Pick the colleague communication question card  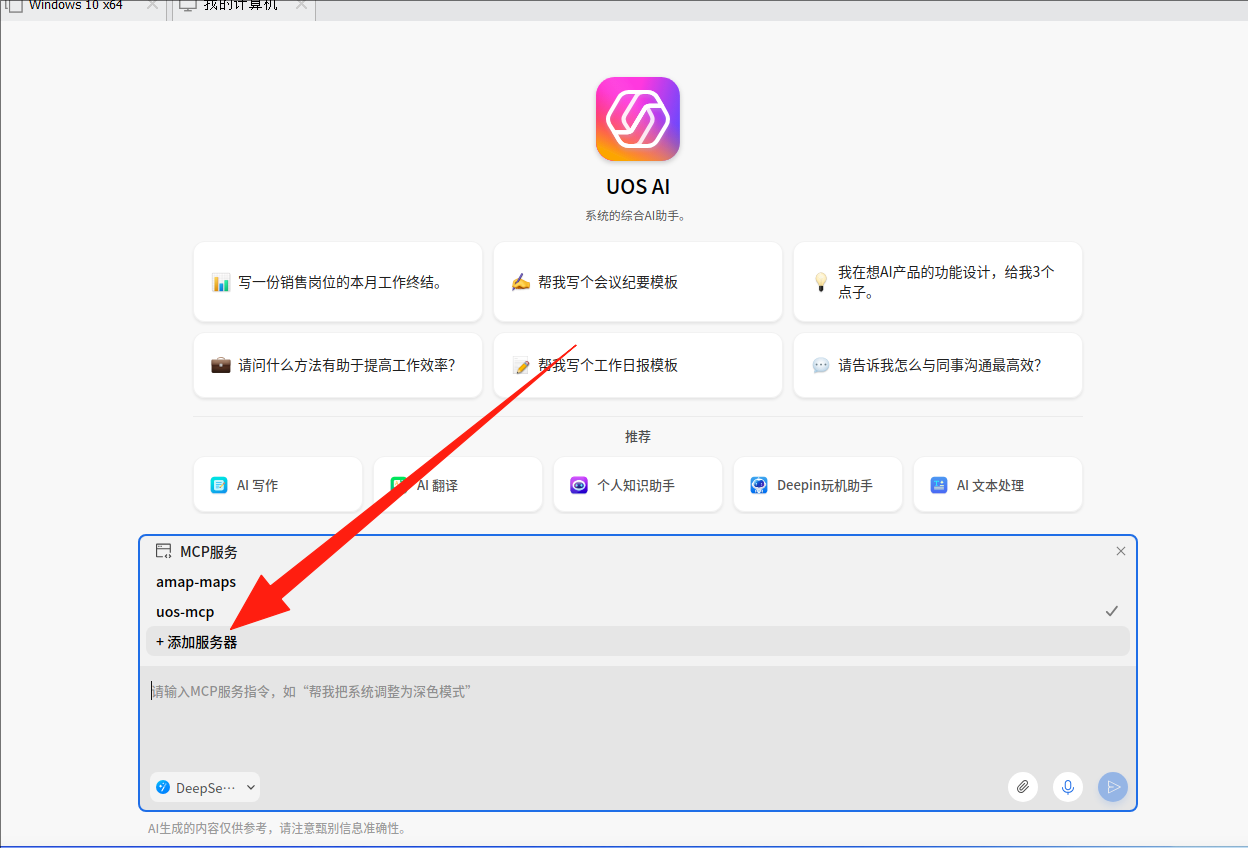938,365
